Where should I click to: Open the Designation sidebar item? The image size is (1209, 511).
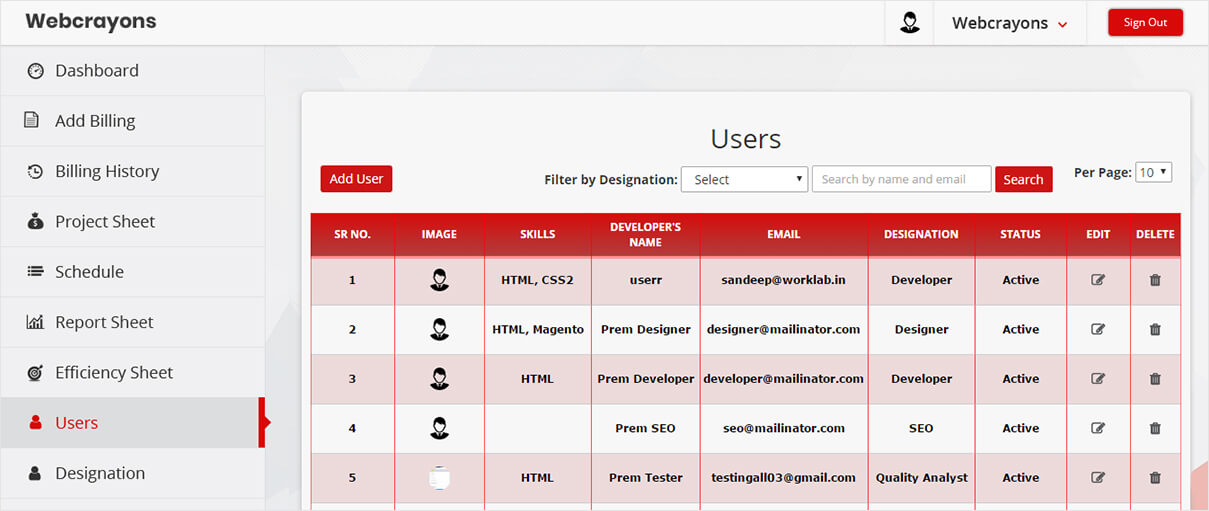(x=100, y=473)
